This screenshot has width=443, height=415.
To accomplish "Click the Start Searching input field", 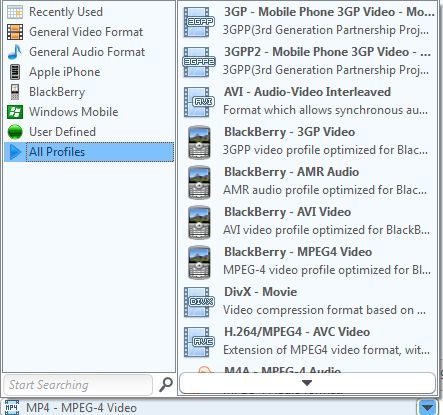I will [78, 385].
